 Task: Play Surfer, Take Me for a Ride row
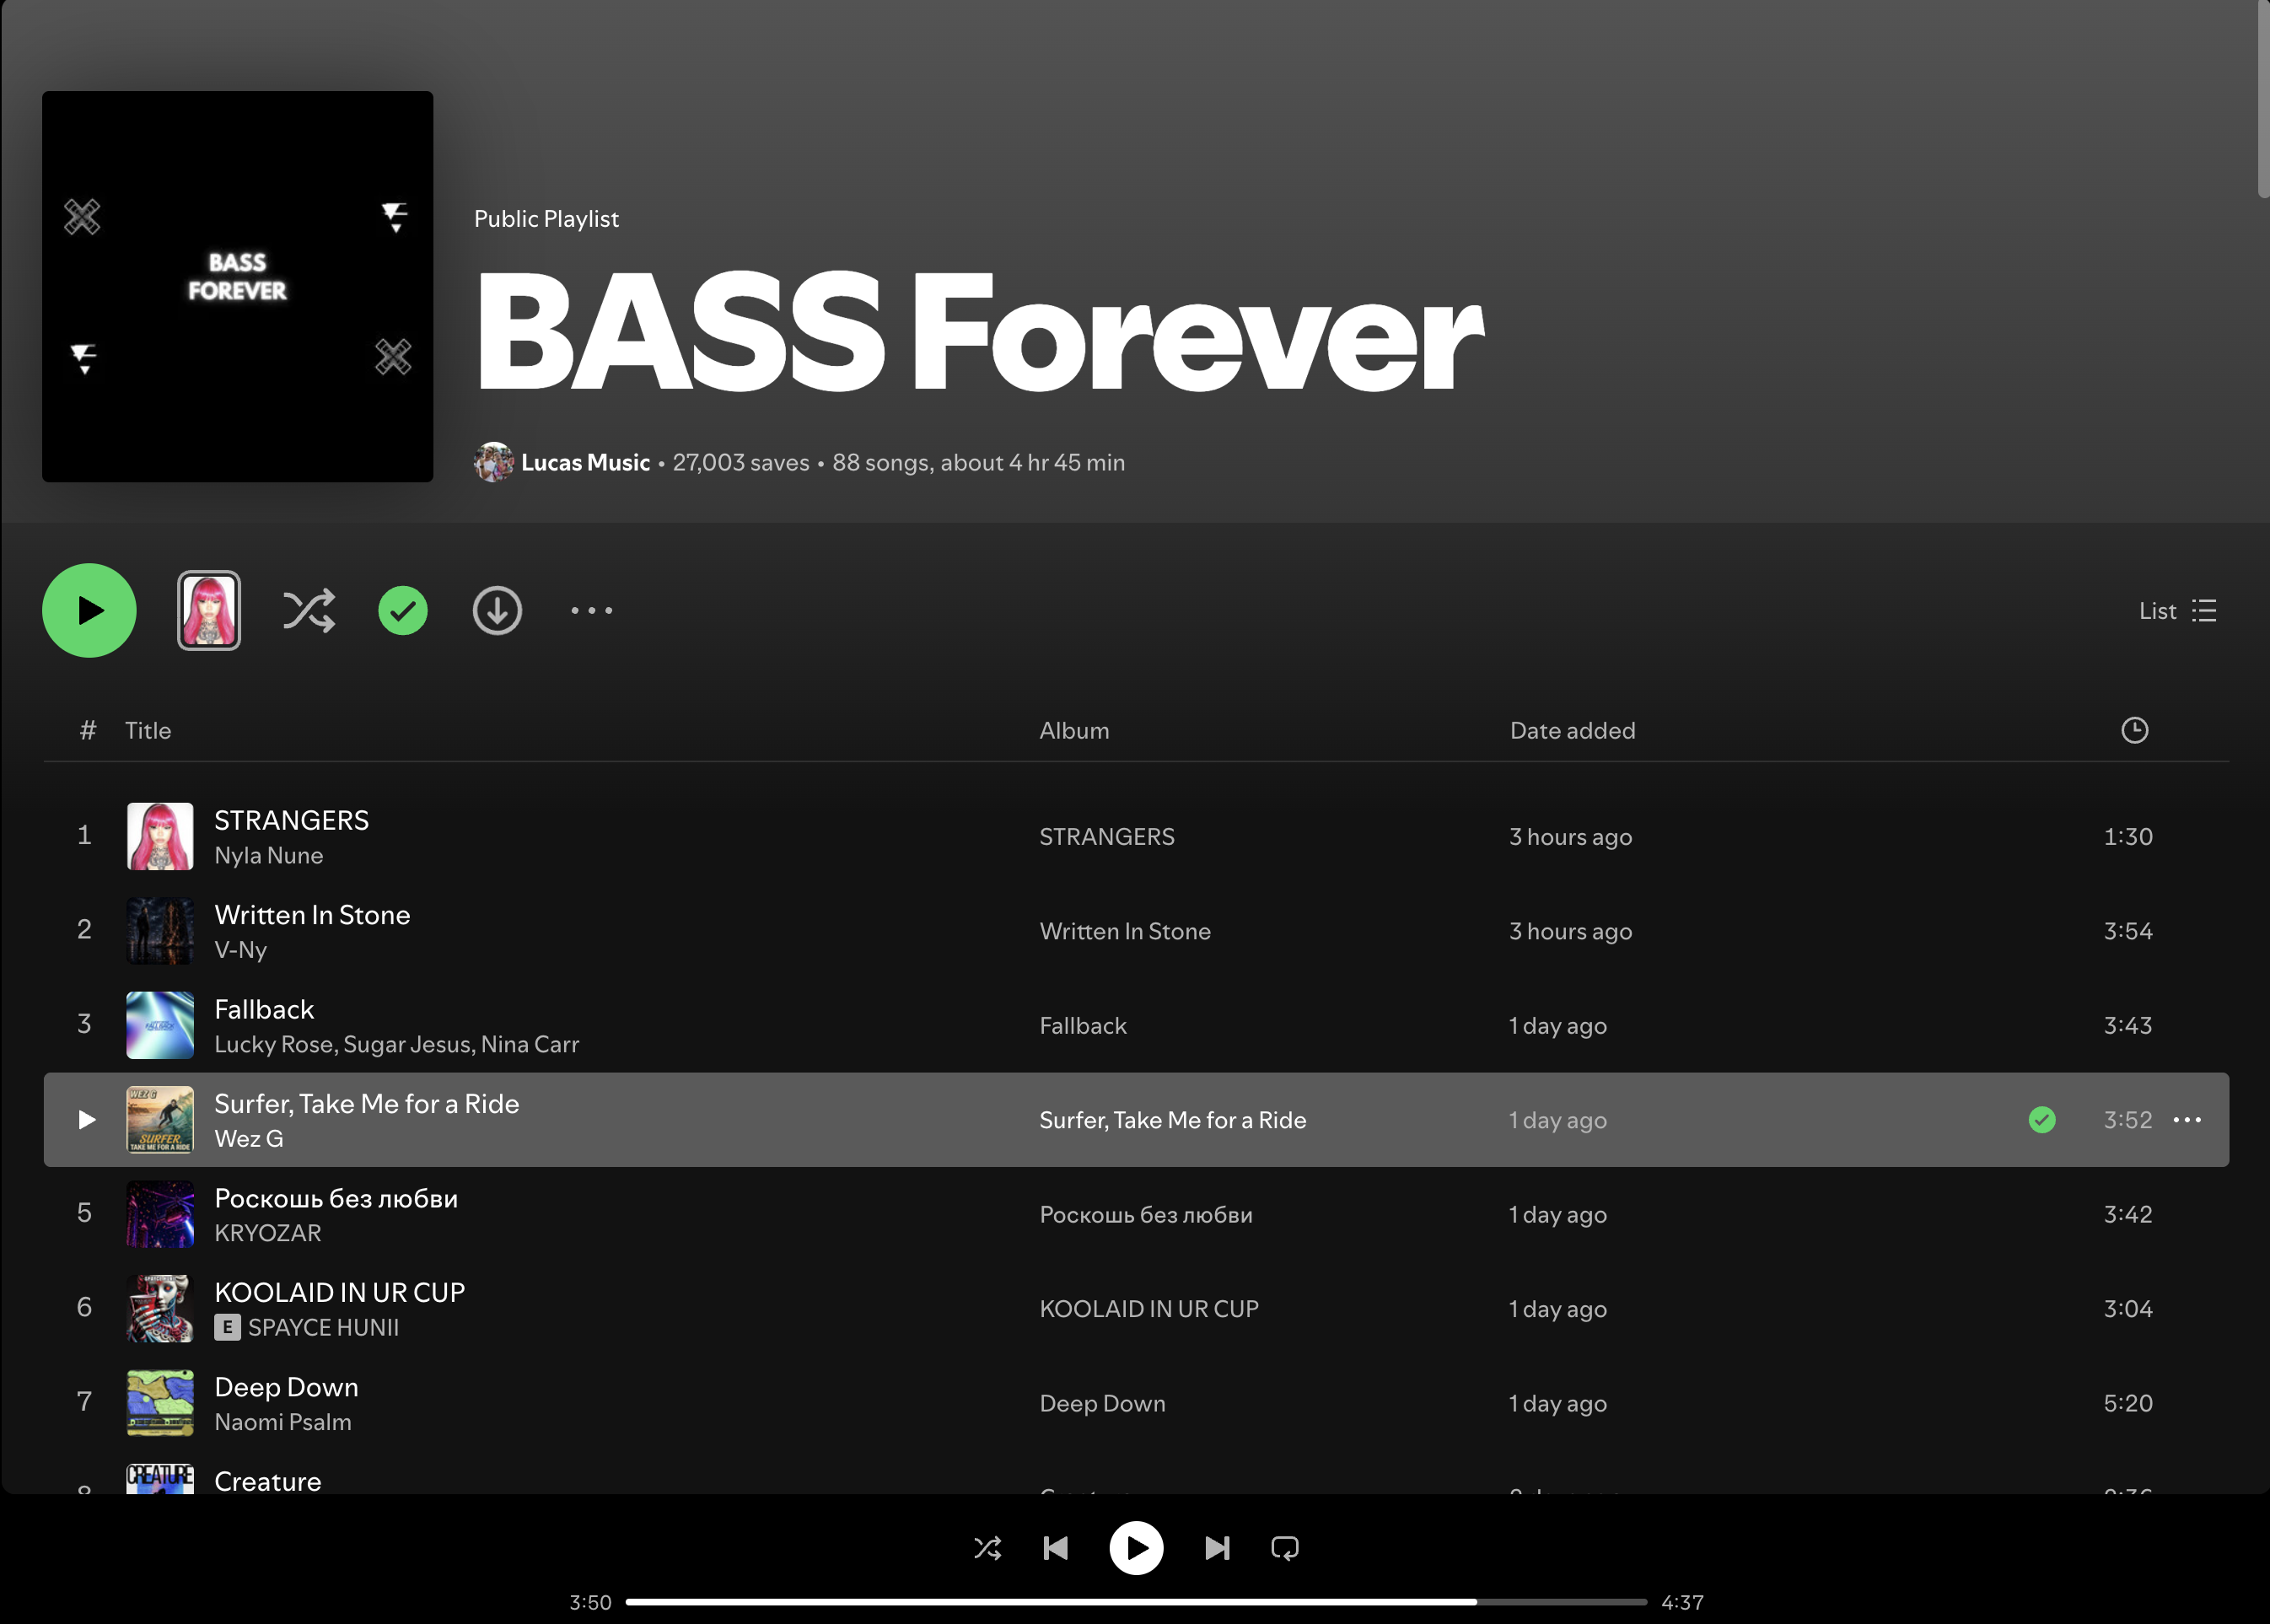pyautogui.click(x=87, y=1120)
